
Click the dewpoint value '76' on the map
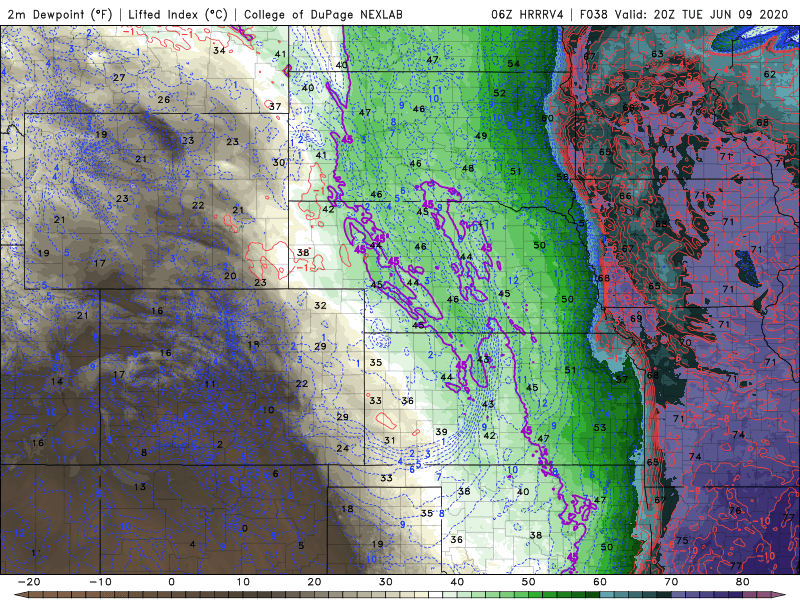pos(735,510)
